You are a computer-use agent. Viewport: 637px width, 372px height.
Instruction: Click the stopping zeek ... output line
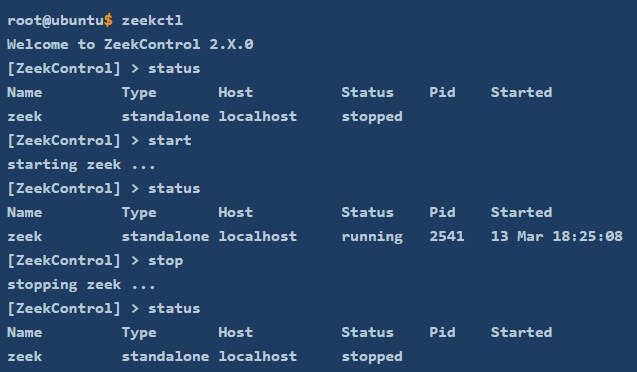pos(81,285)
